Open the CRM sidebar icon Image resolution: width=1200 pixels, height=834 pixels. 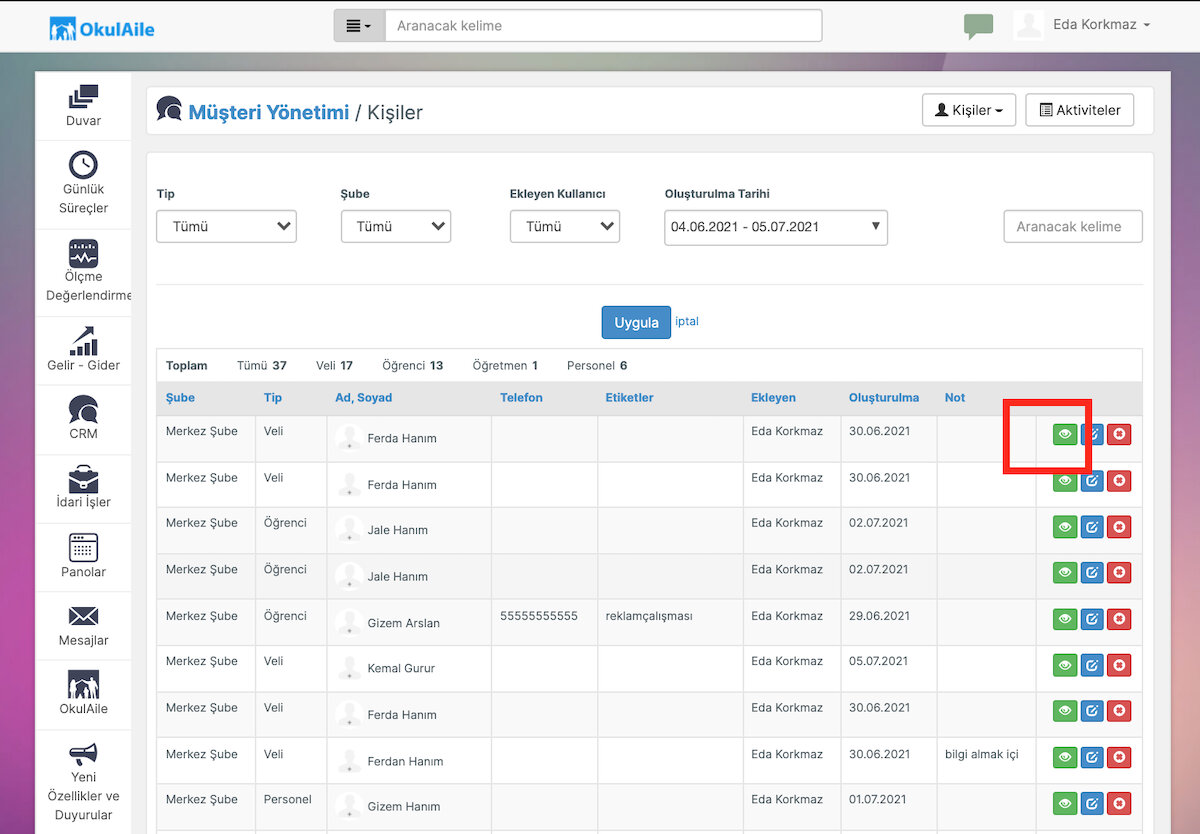(x=83, y=409)
